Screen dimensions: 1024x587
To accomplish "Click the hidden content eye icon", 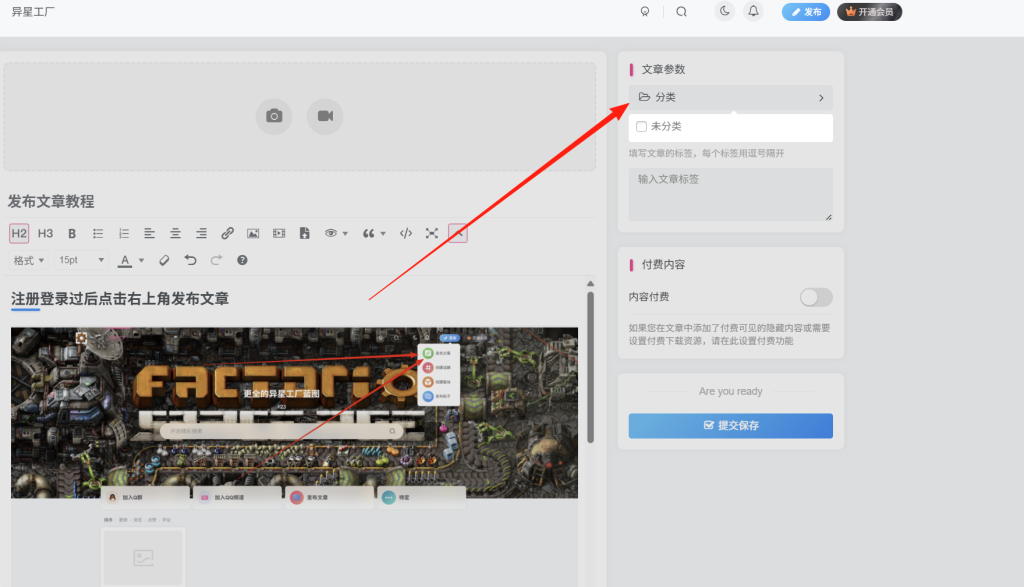I will 331,233.
